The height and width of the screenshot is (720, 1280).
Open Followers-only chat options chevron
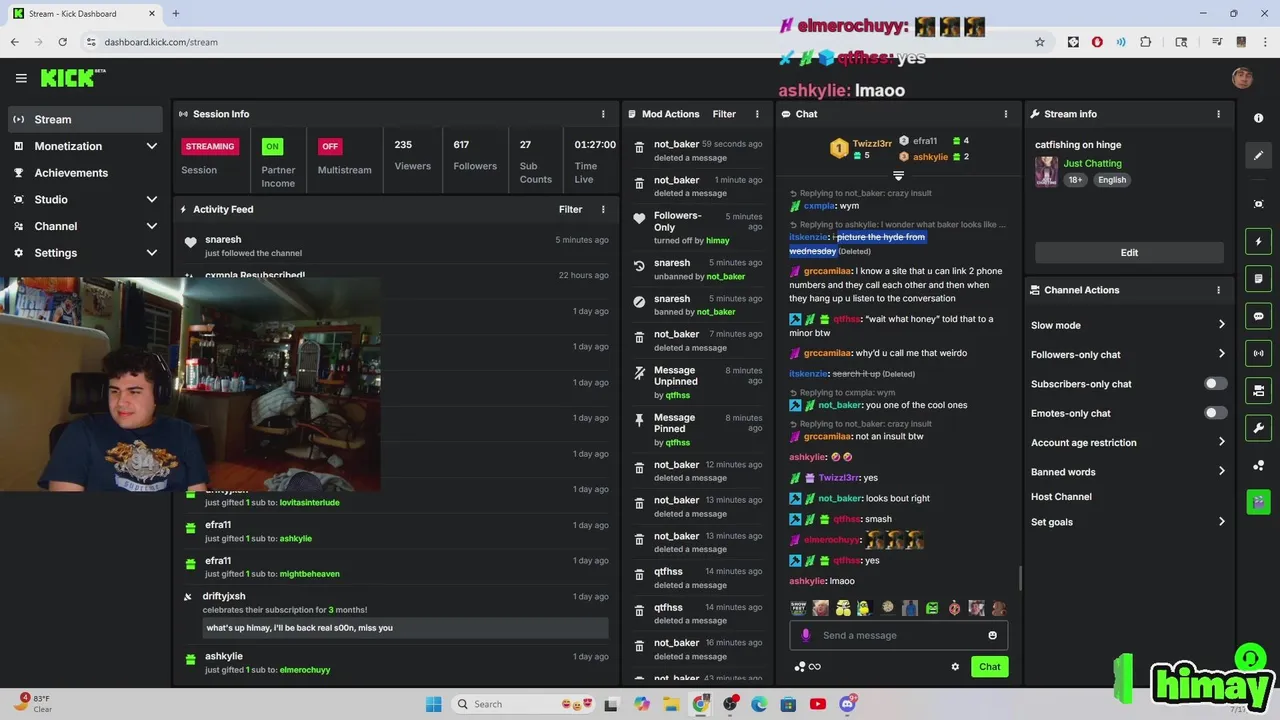[1221, 354]
